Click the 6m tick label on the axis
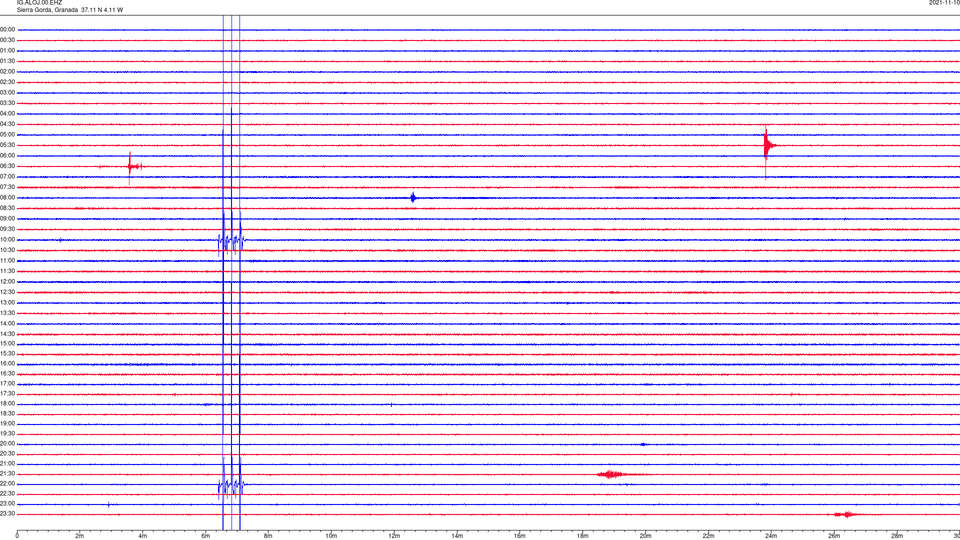 coord(206,536)
